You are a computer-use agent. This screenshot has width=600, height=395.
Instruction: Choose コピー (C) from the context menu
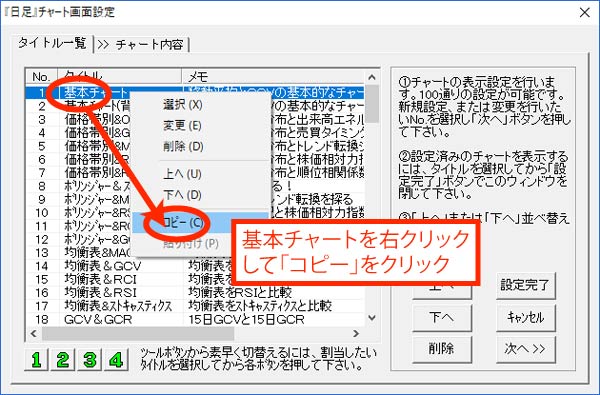[x=183, y=222]
